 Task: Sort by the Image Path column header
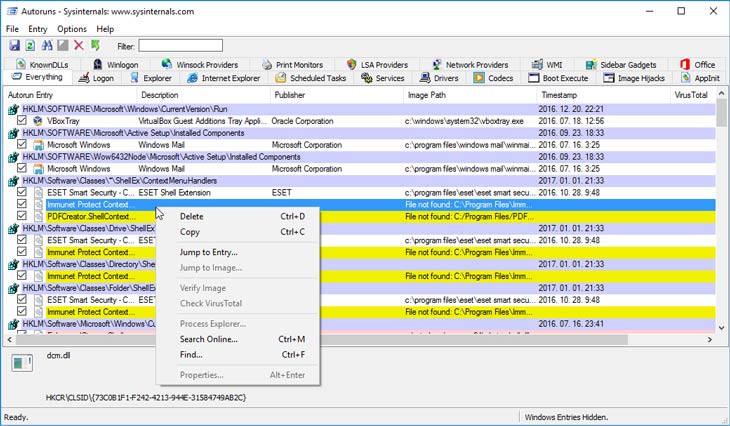470,95
